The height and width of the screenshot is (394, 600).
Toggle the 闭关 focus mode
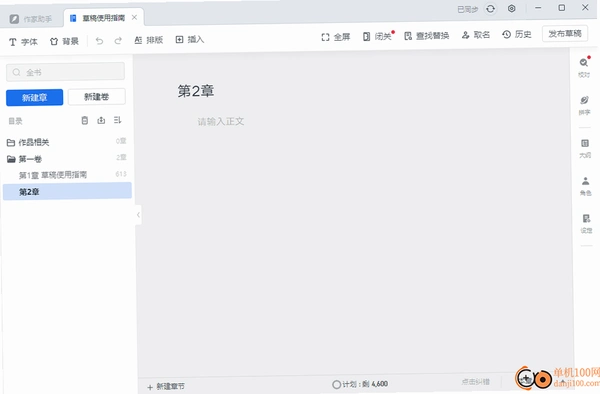click(378, 36)
